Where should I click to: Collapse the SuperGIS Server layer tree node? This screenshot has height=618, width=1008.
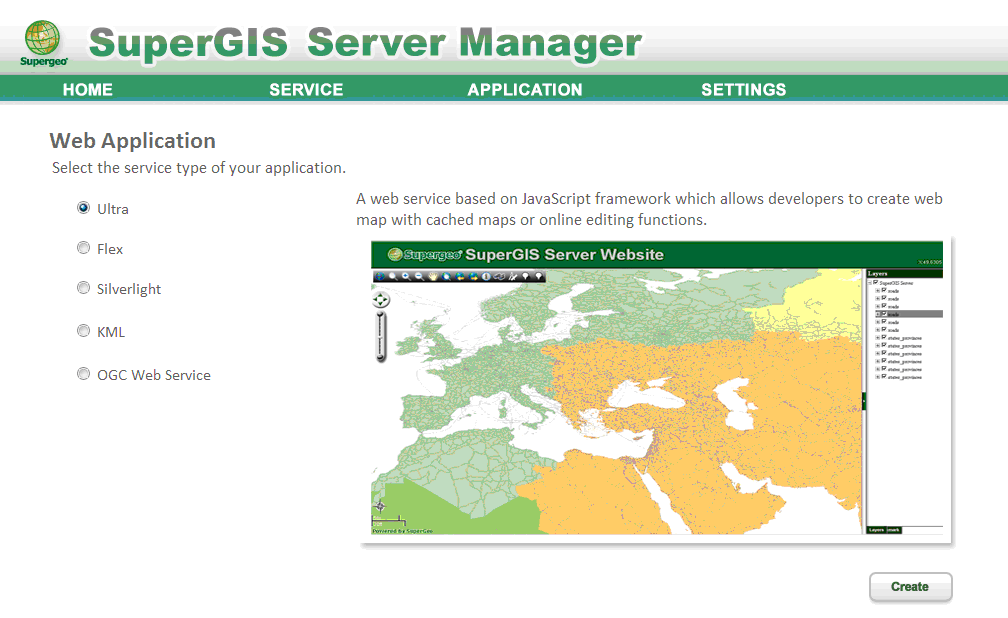[869, 283]
